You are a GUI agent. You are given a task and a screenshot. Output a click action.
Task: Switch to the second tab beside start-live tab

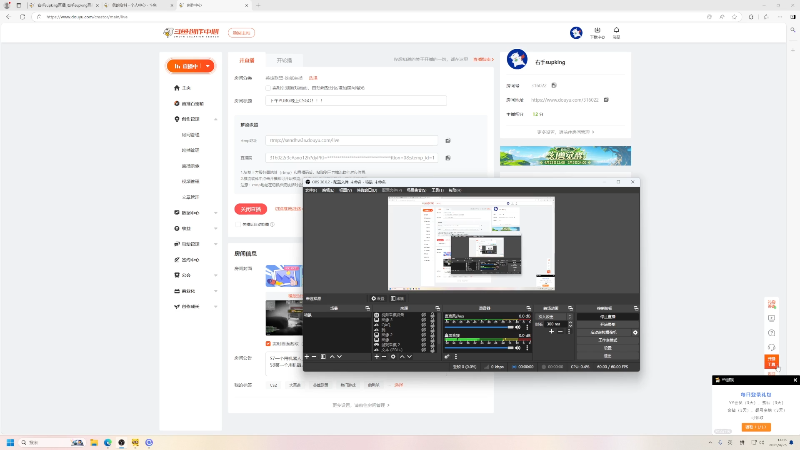284,60
